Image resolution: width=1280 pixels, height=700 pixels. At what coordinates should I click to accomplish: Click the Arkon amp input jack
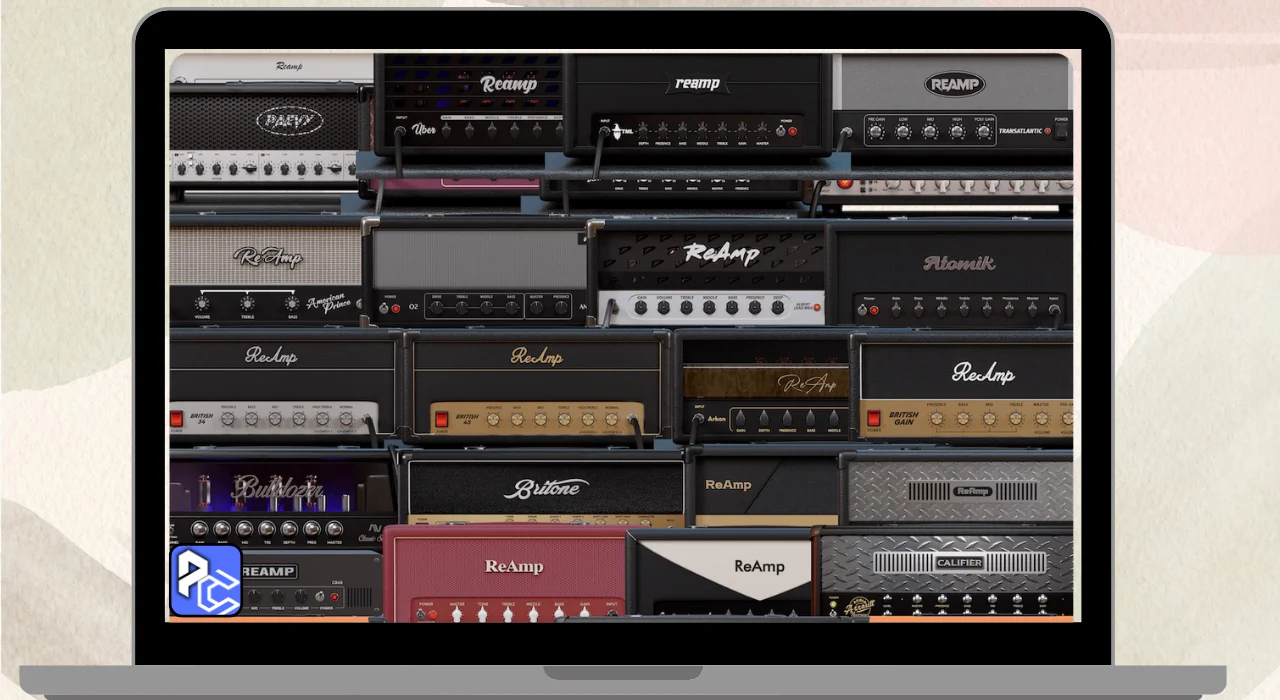point(698,418)
